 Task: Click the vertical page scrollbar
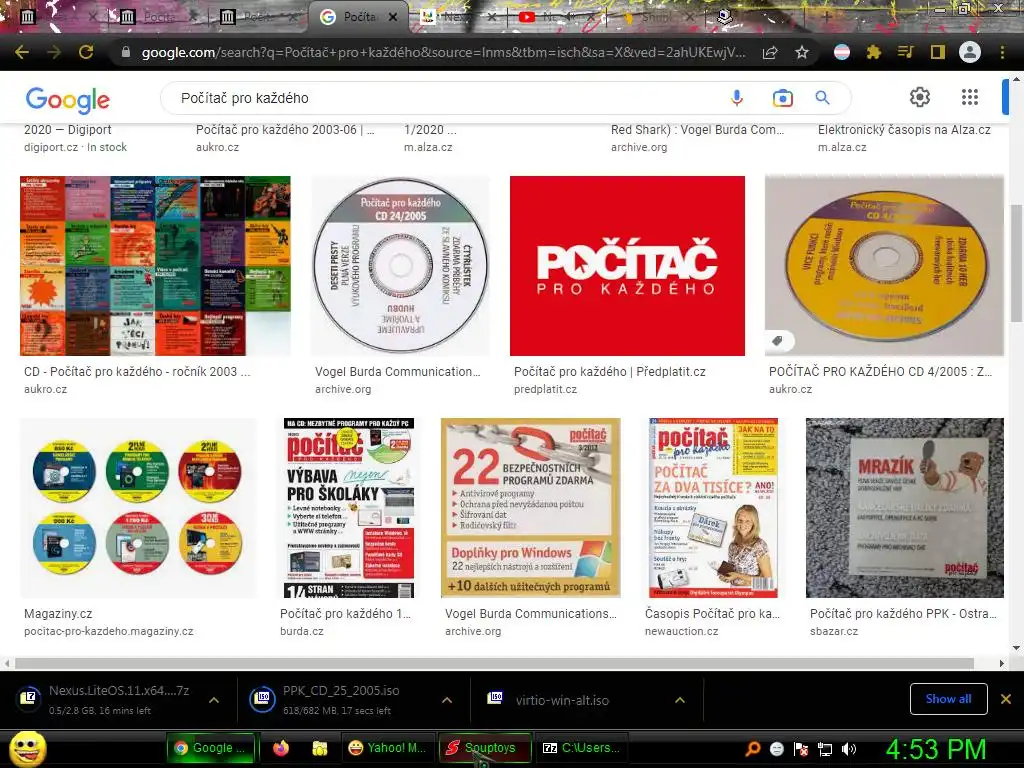(x=1016, y=263)
